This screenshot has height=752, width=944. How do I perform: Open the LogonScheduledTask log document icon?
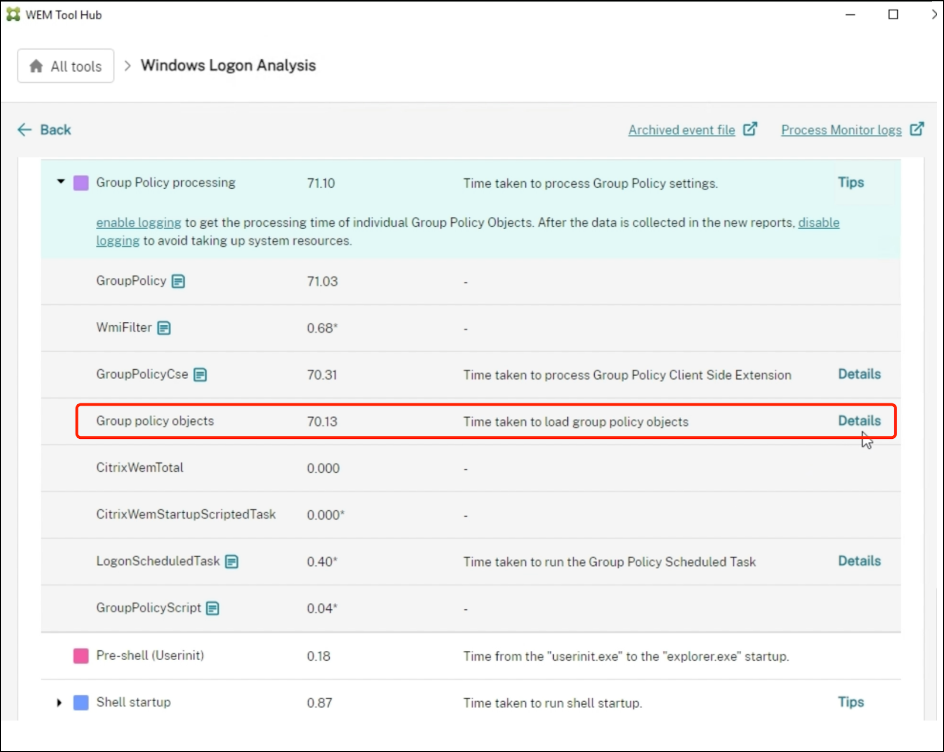point(232,562)
